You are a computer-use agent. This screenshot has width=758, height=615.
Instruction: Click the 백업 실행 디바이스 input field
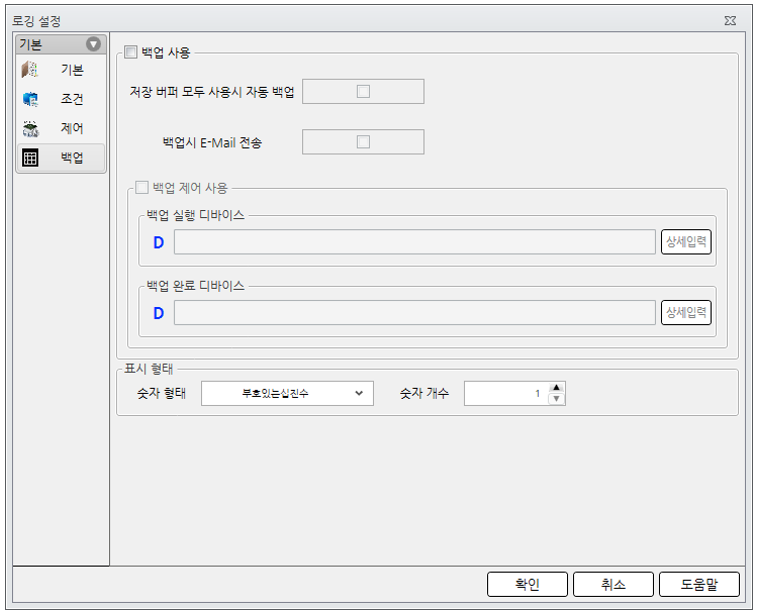coord(414,242)
